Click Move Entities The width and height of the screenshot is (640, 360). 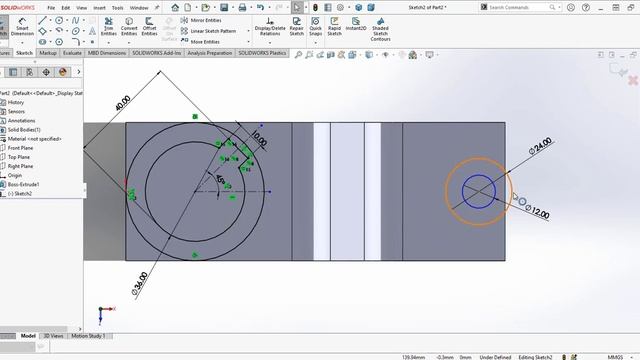tap(200, 42)
